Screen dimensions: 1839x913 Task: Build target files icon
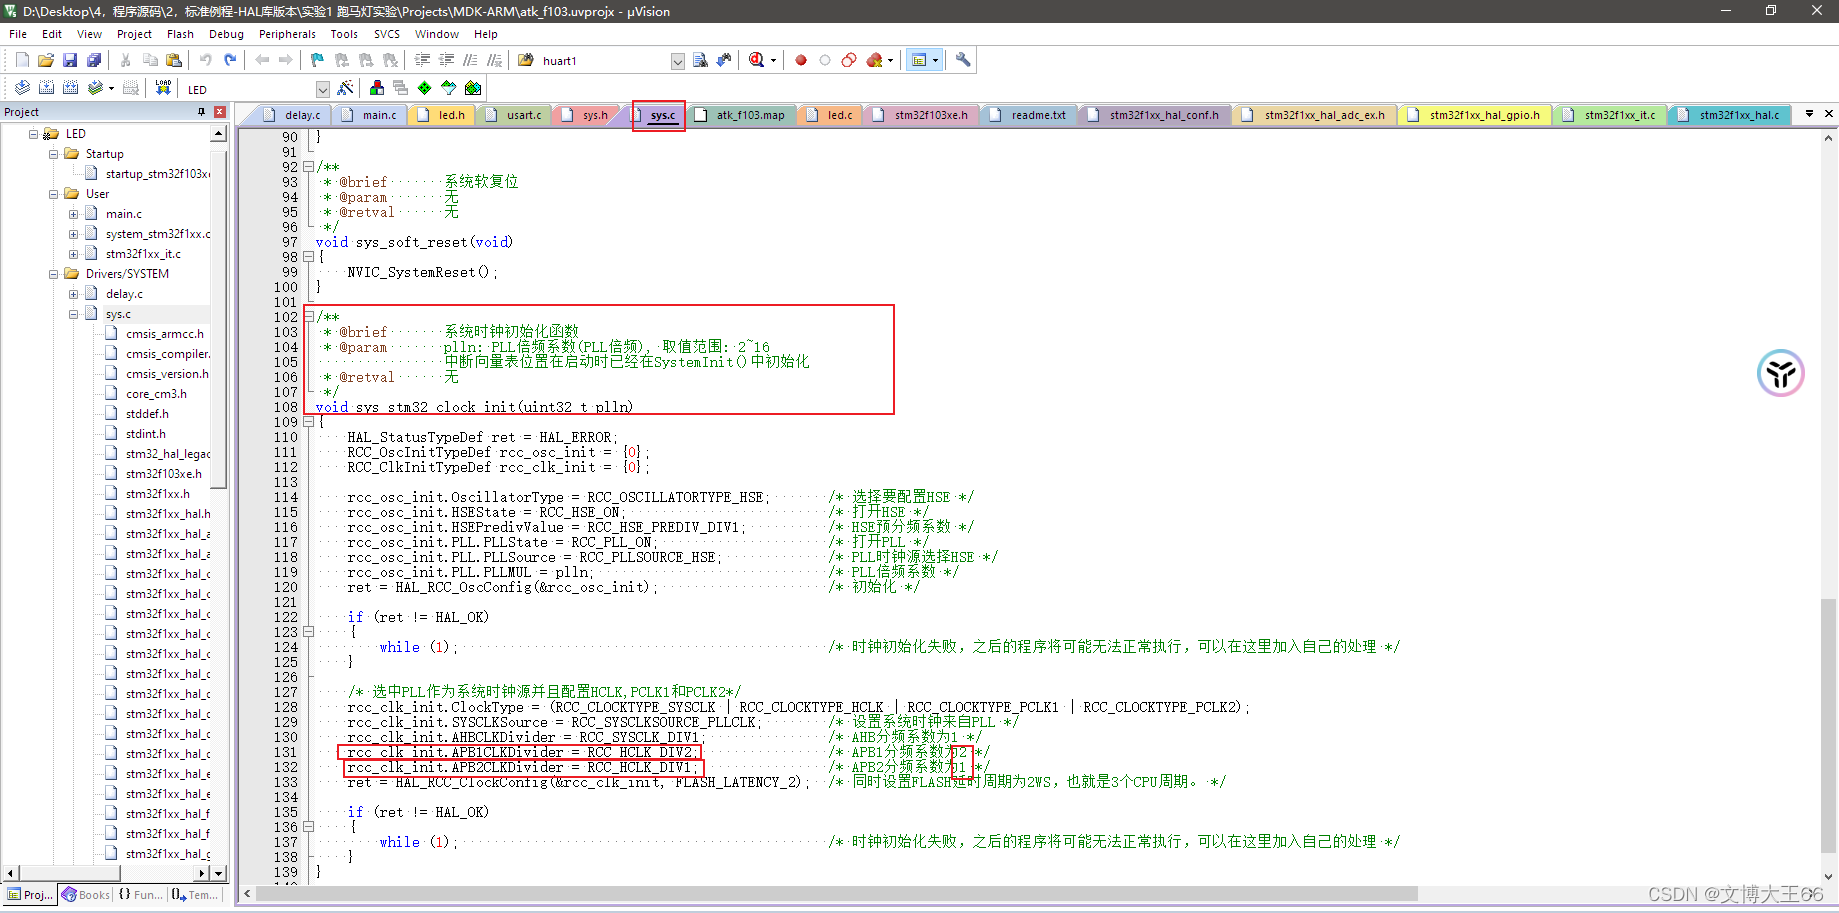[x=46, y=88]
